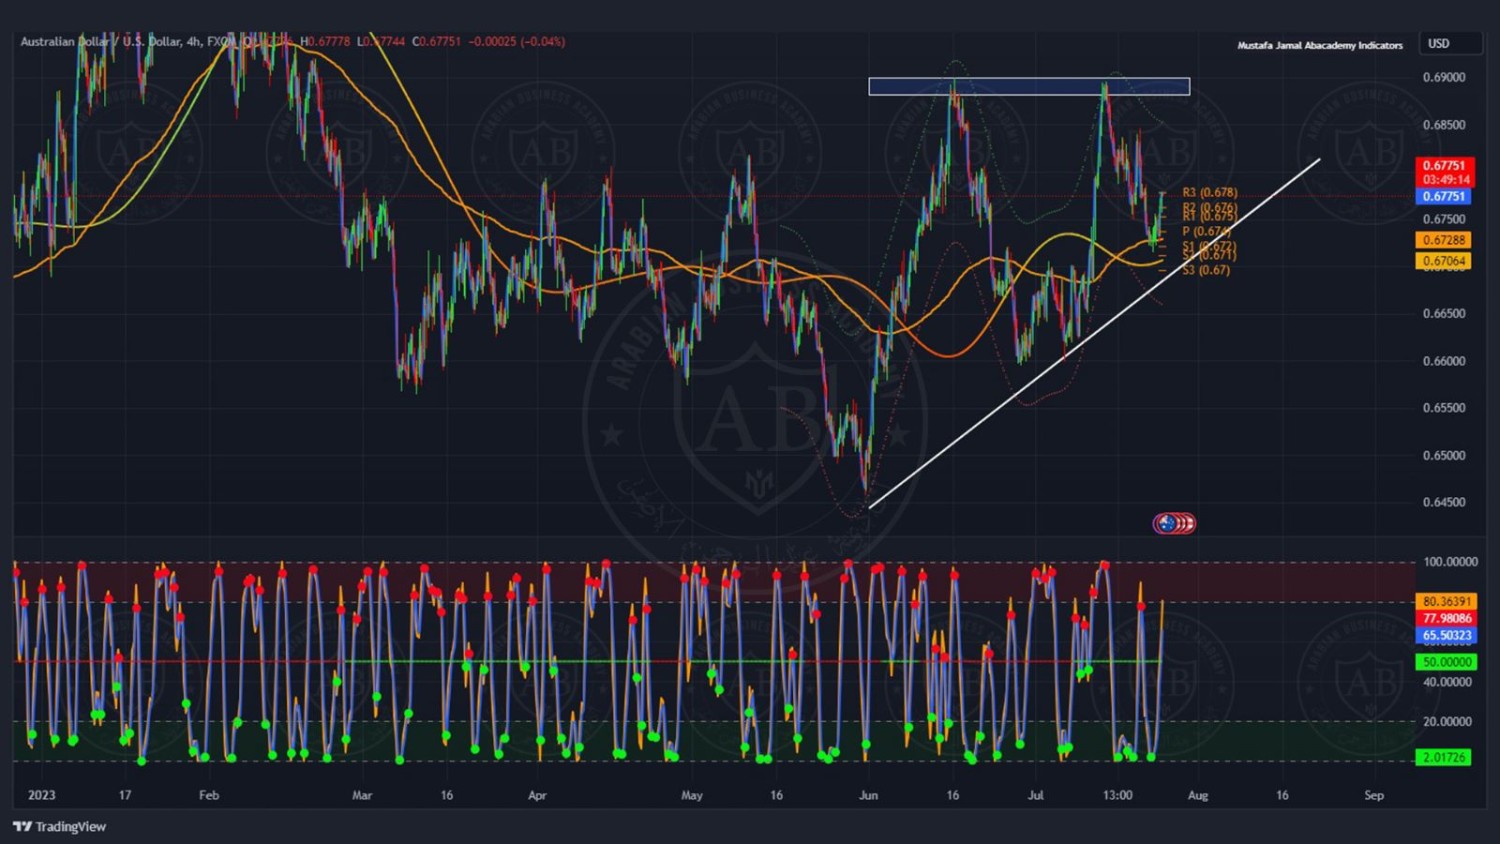Click the May date on time axis
The height and width of the screenshot is (844, 1500).
692,795
